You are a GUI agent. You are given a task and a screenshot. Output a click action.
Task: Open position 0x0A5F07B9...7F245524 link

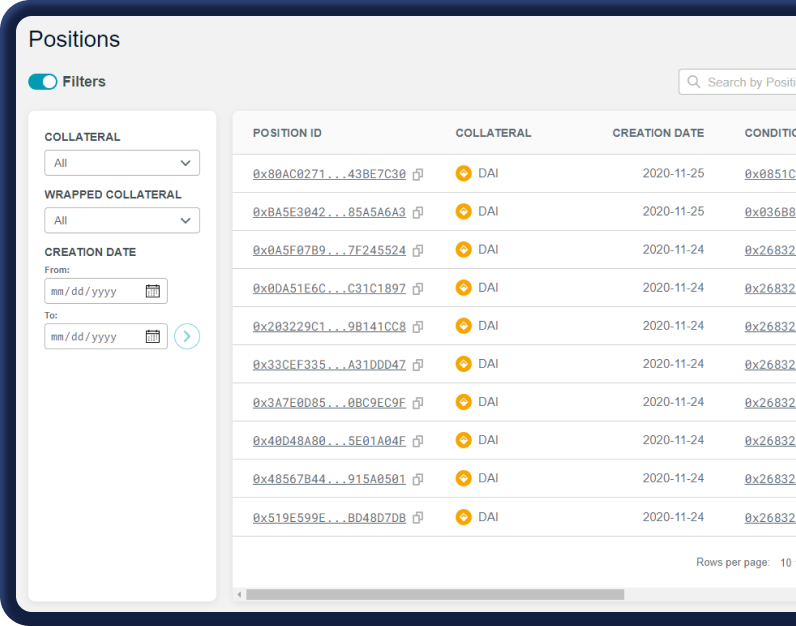point(329,250)
